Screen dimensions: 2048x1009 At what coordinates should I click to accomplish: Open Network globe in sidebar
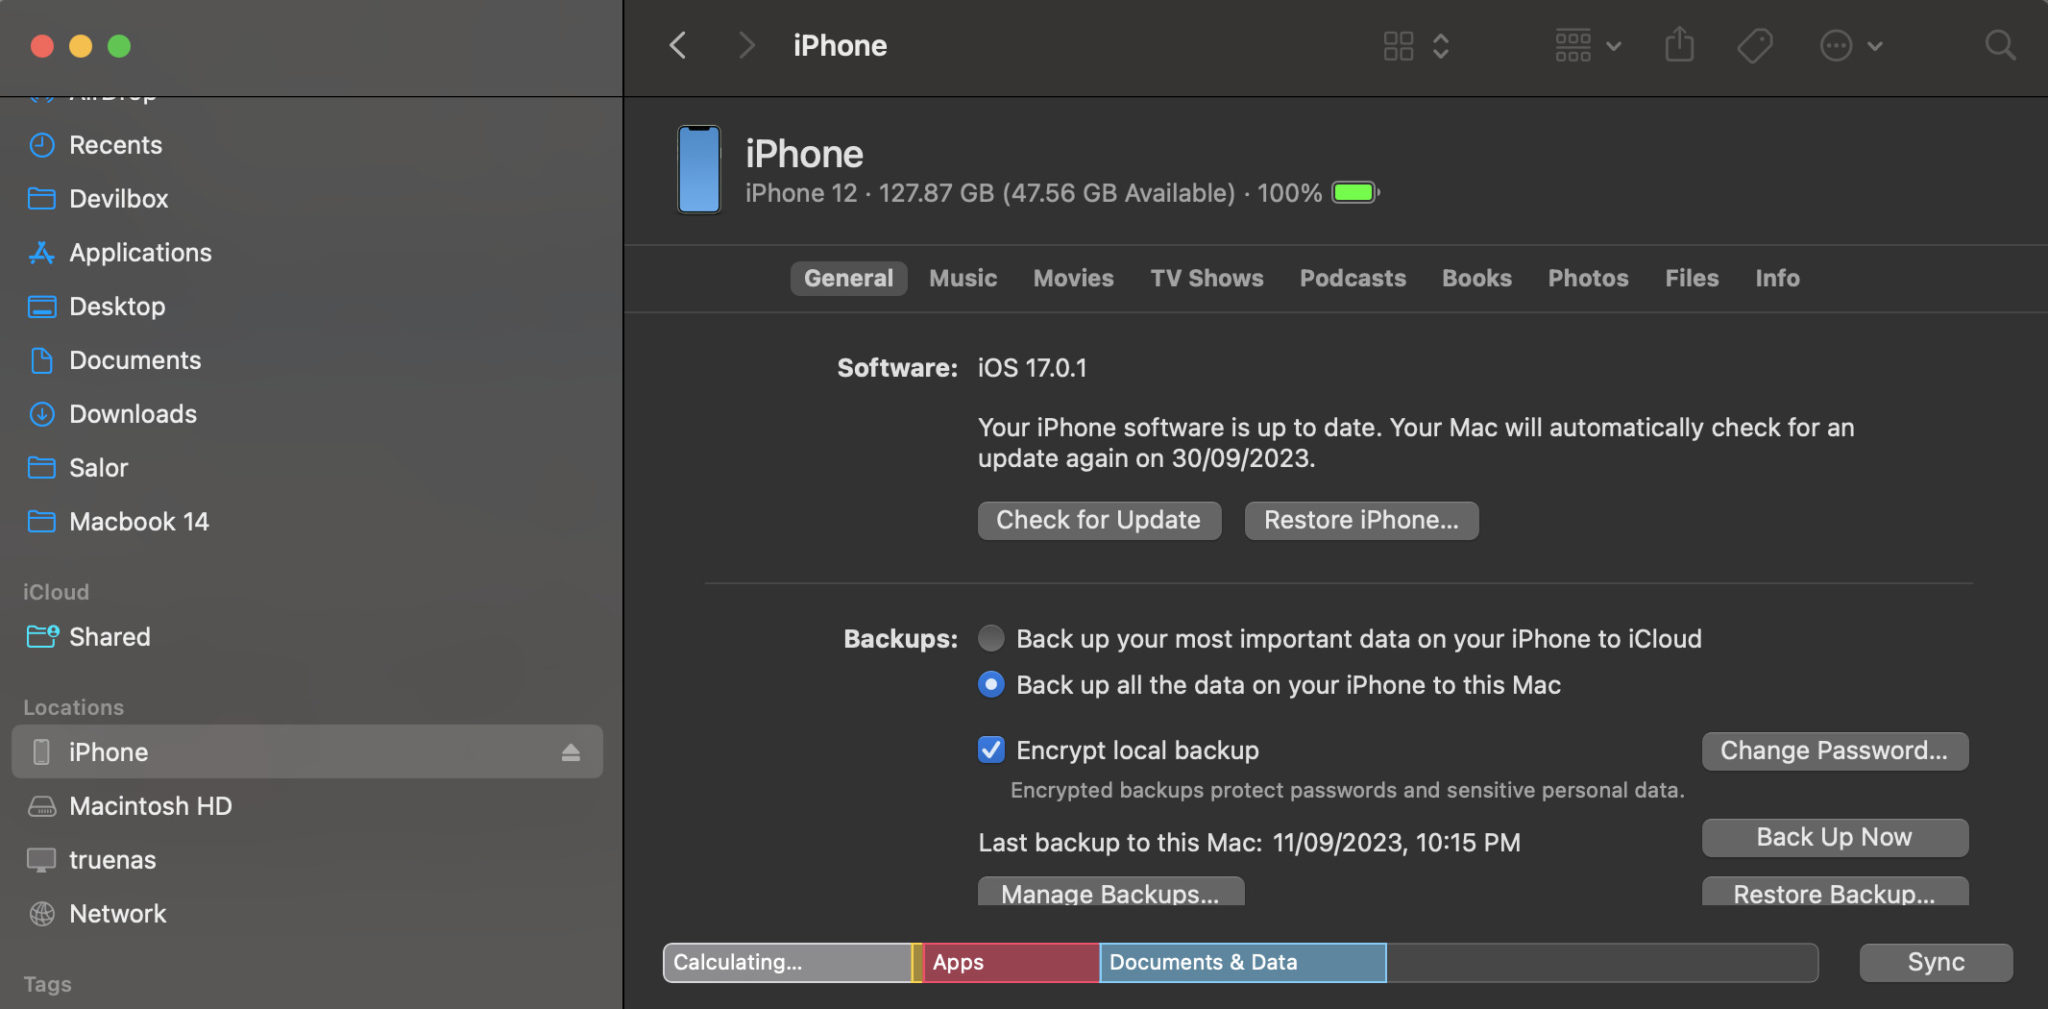point(117,914)
